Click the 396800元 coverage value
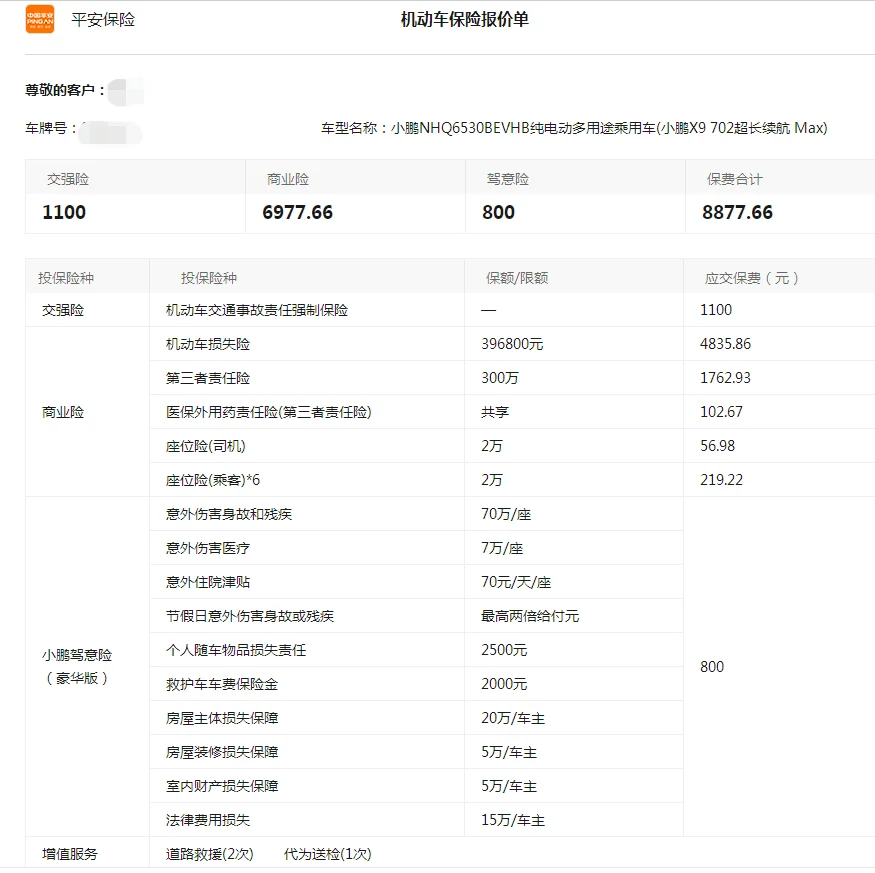This screenshot has height=873, width=875. click(x=512, y=344)
